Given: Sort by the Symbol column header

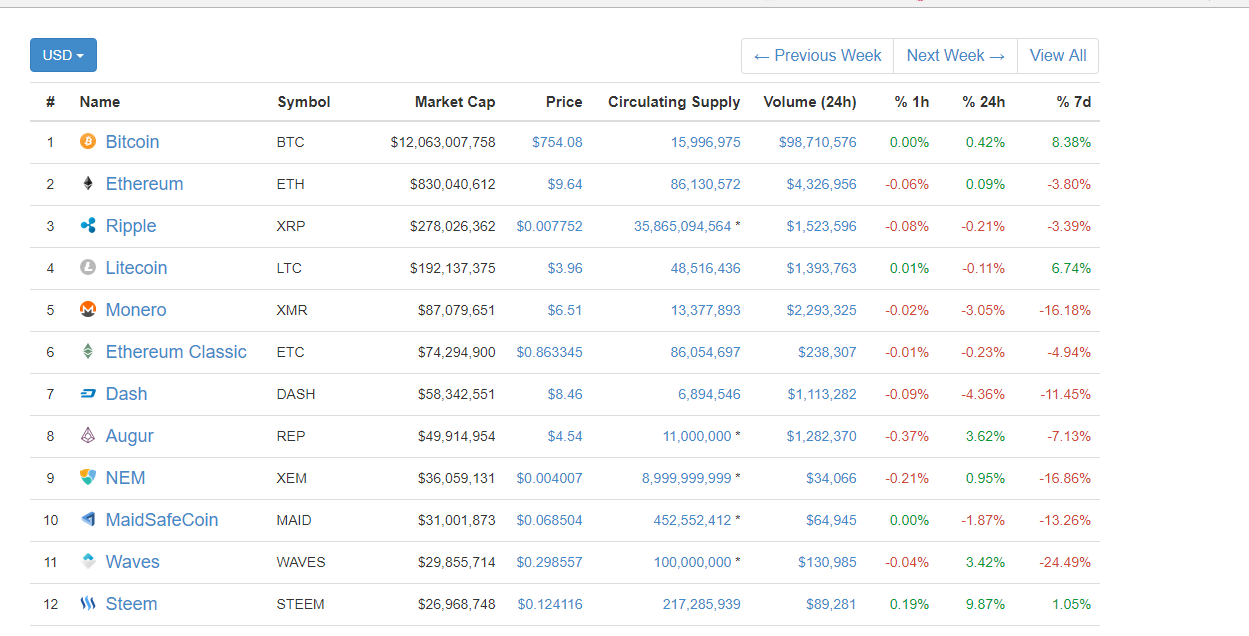Looking at the screenshot, I should (304, 102).
